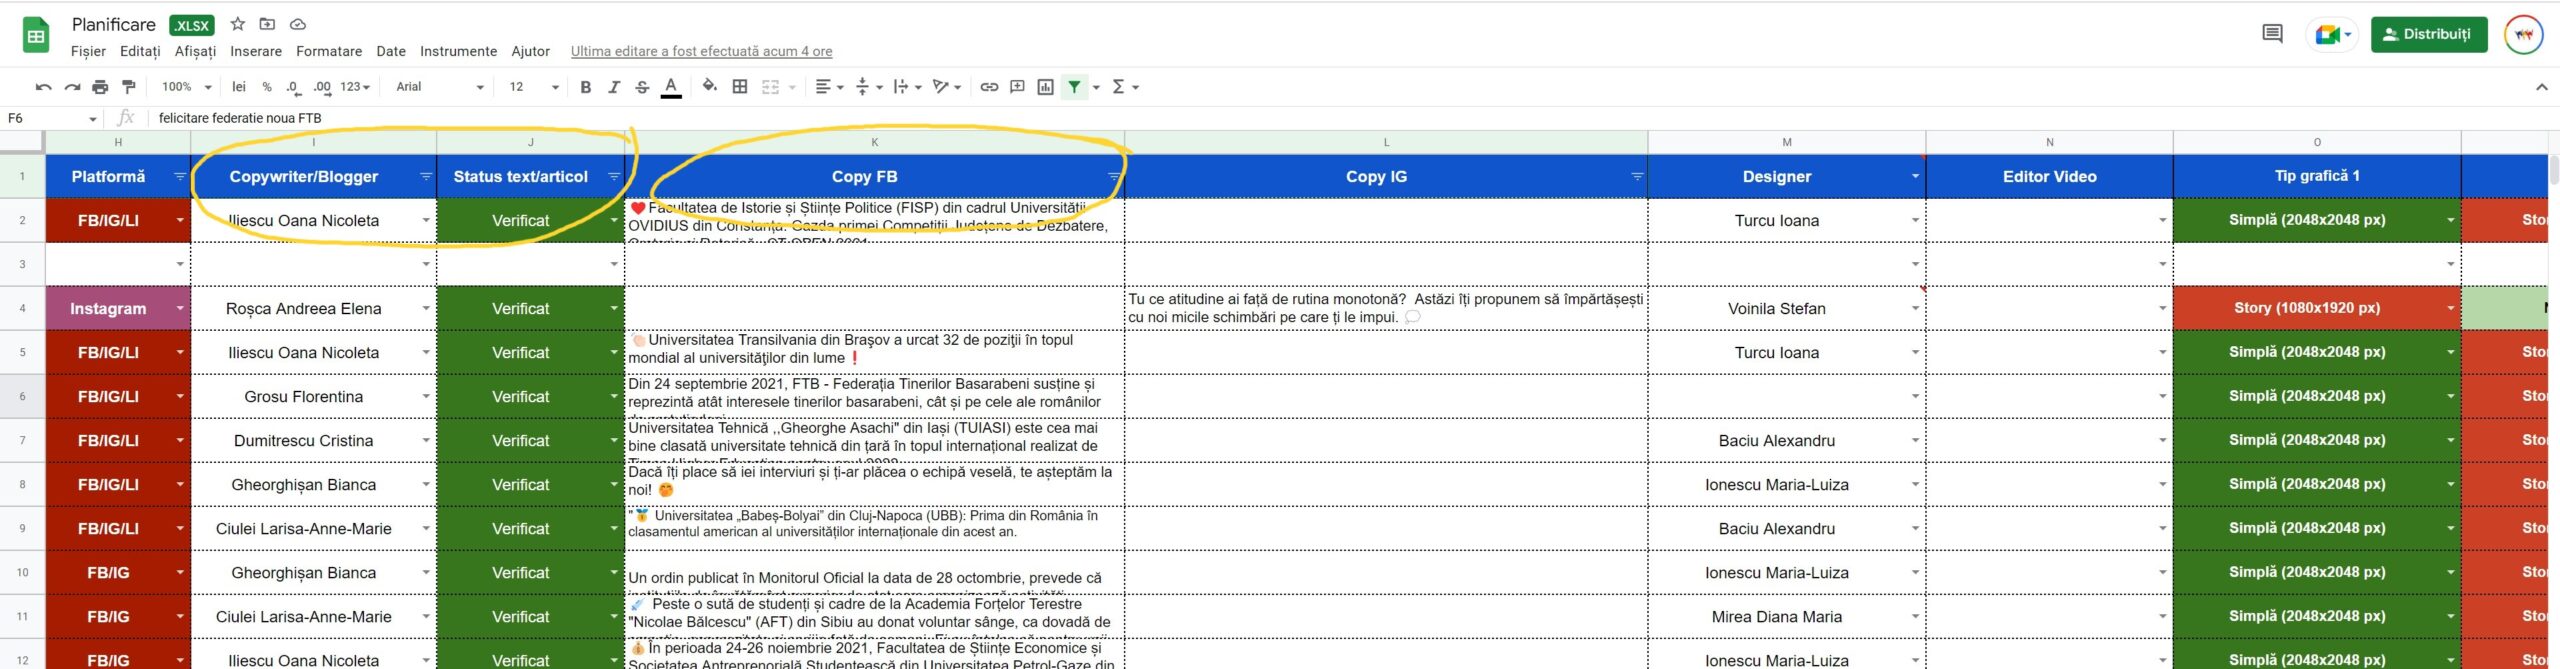Click the fill color bucket icon
This screenshot has height=669, width=2560.
[709, 87]
